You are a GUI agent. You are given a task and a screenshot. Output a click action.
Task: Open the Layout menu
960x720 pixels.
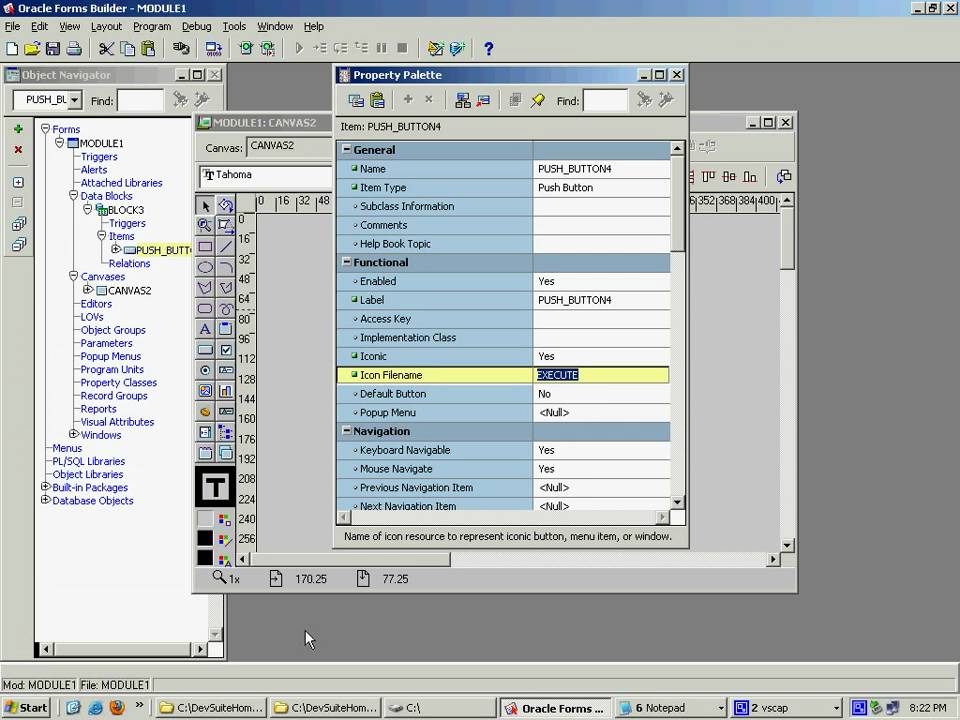[107, 26]
